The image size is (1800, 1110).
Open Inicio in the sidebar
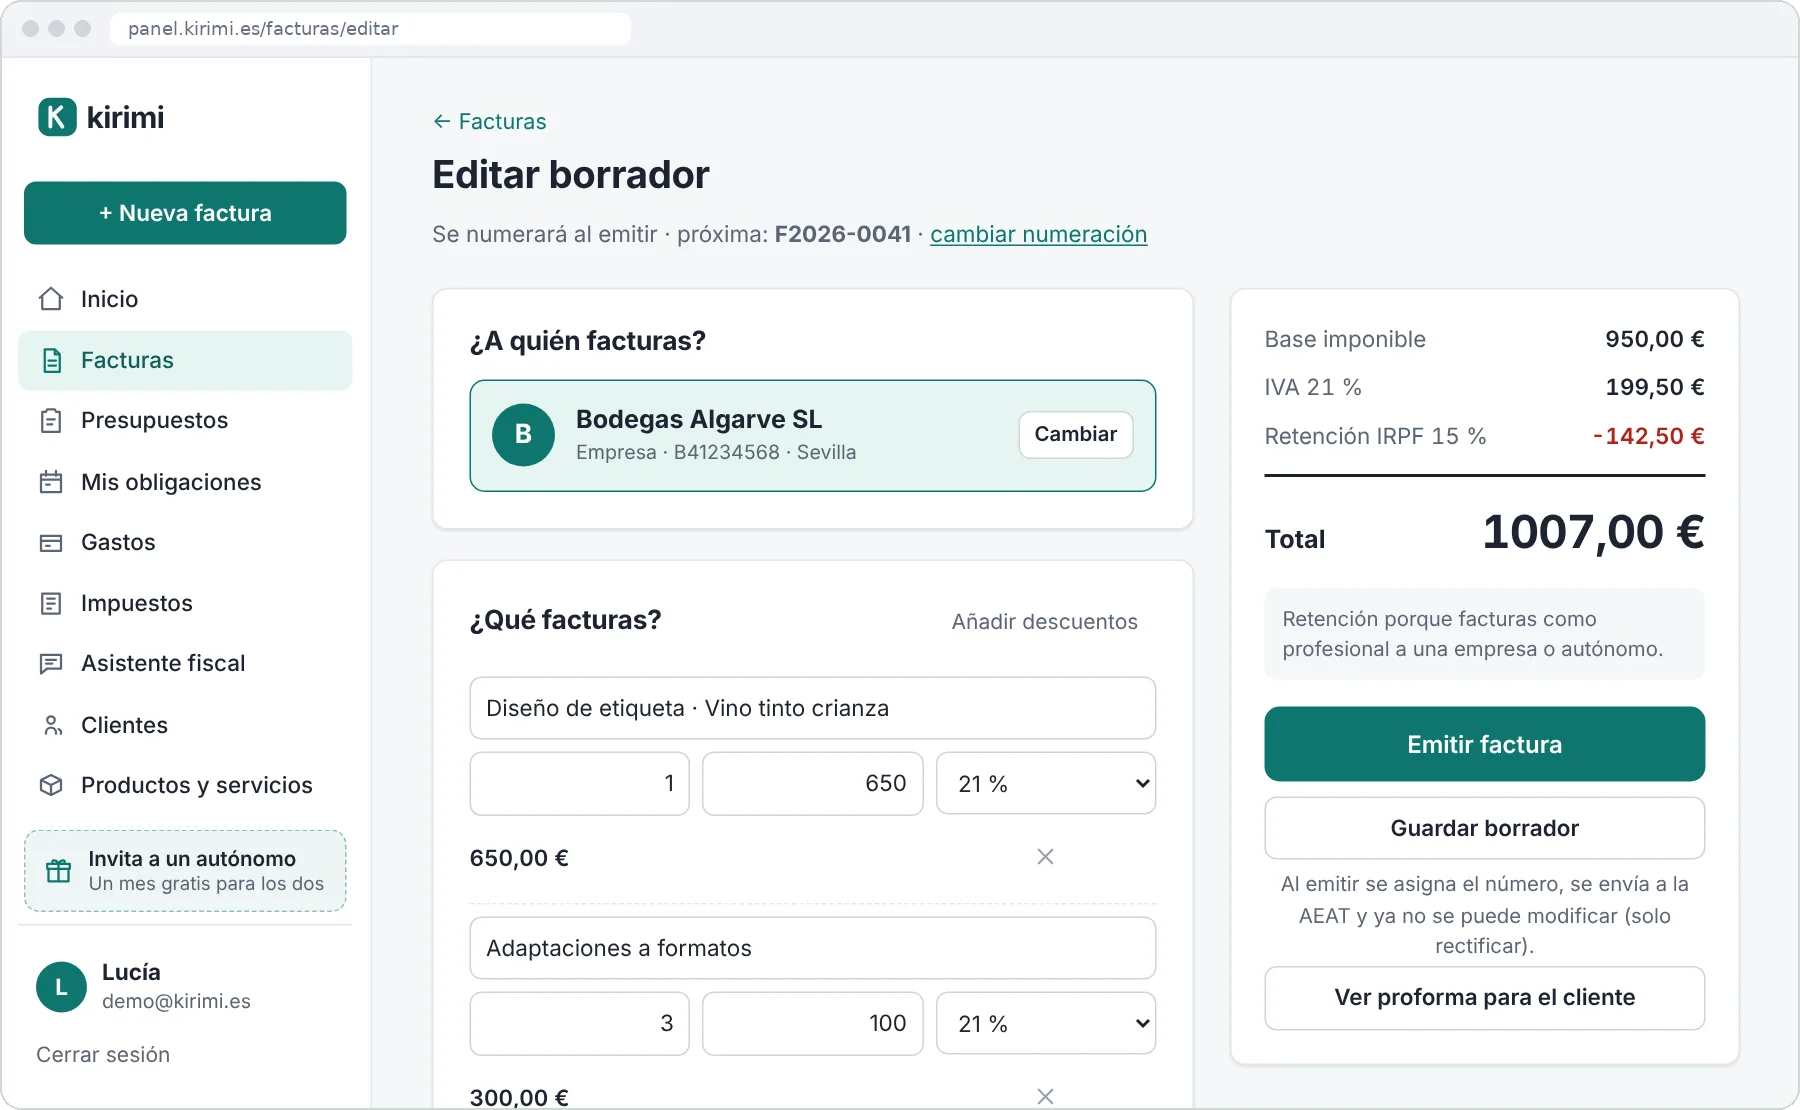(x=185, y=299)
